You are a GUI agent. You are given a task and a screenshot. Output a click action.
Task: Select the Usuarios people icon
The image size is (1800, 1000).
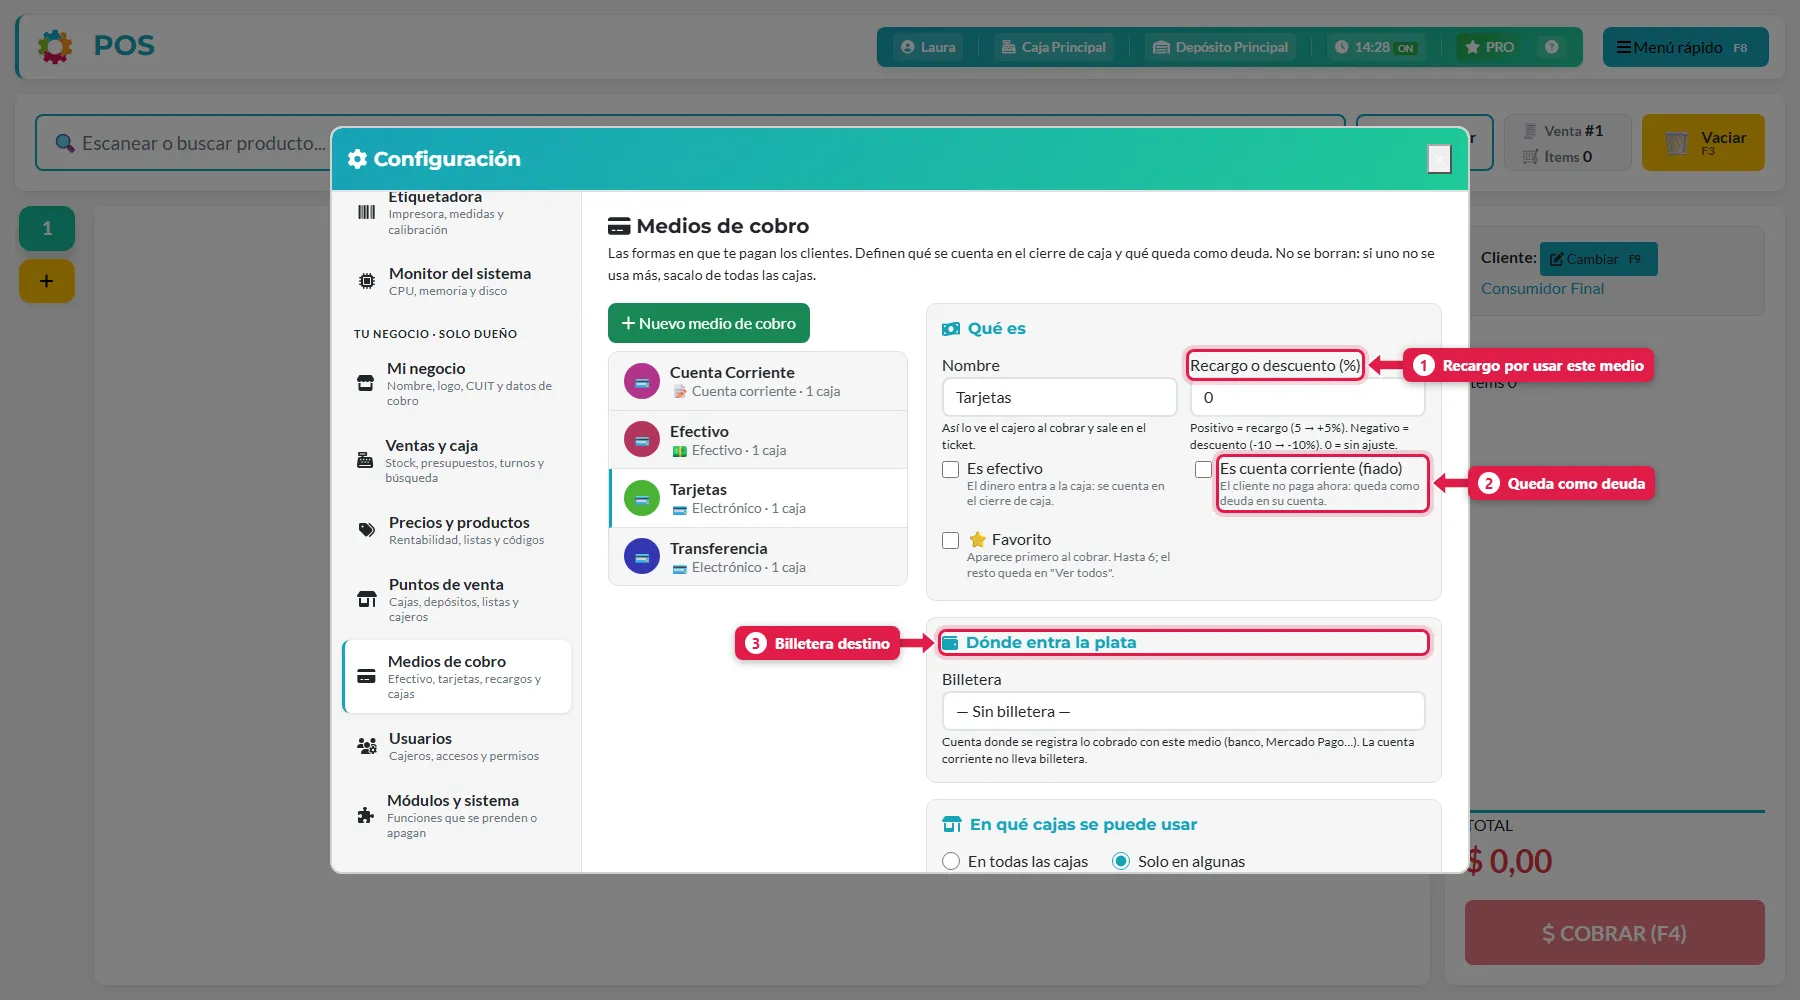pos(367,746)
